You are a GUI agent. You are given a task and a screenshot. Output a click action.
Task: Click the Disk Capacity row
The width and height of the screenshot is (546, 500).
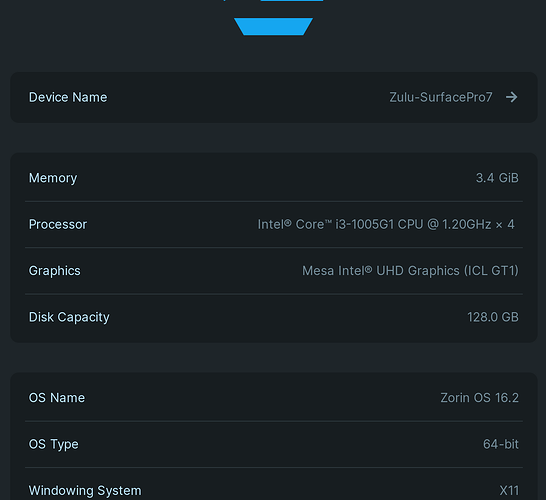pos(274,317)
